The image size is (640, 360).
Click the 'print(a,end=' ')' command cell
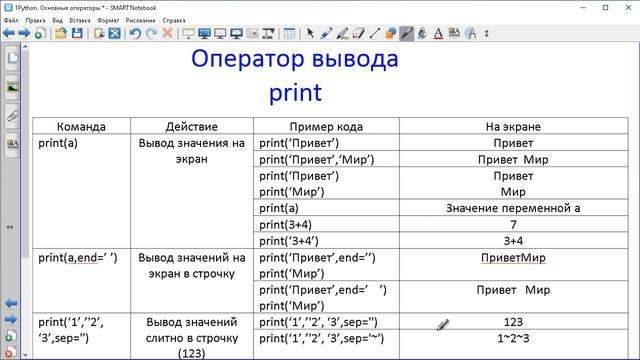click(82, 281)
